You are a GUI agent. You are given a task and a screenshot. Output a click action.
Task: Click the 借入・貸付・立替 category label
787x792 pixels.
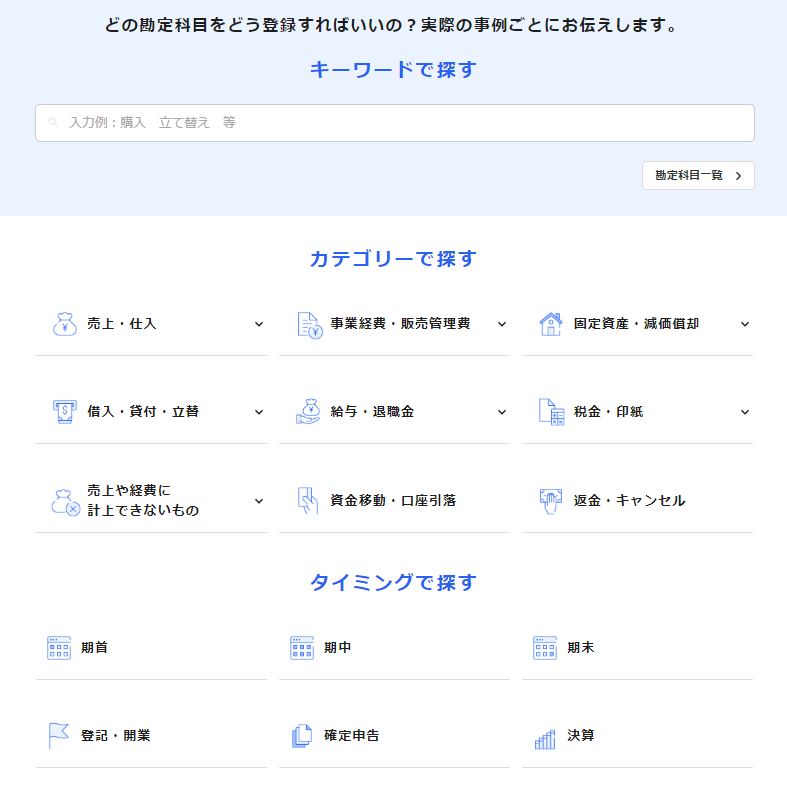coord(143,412)
